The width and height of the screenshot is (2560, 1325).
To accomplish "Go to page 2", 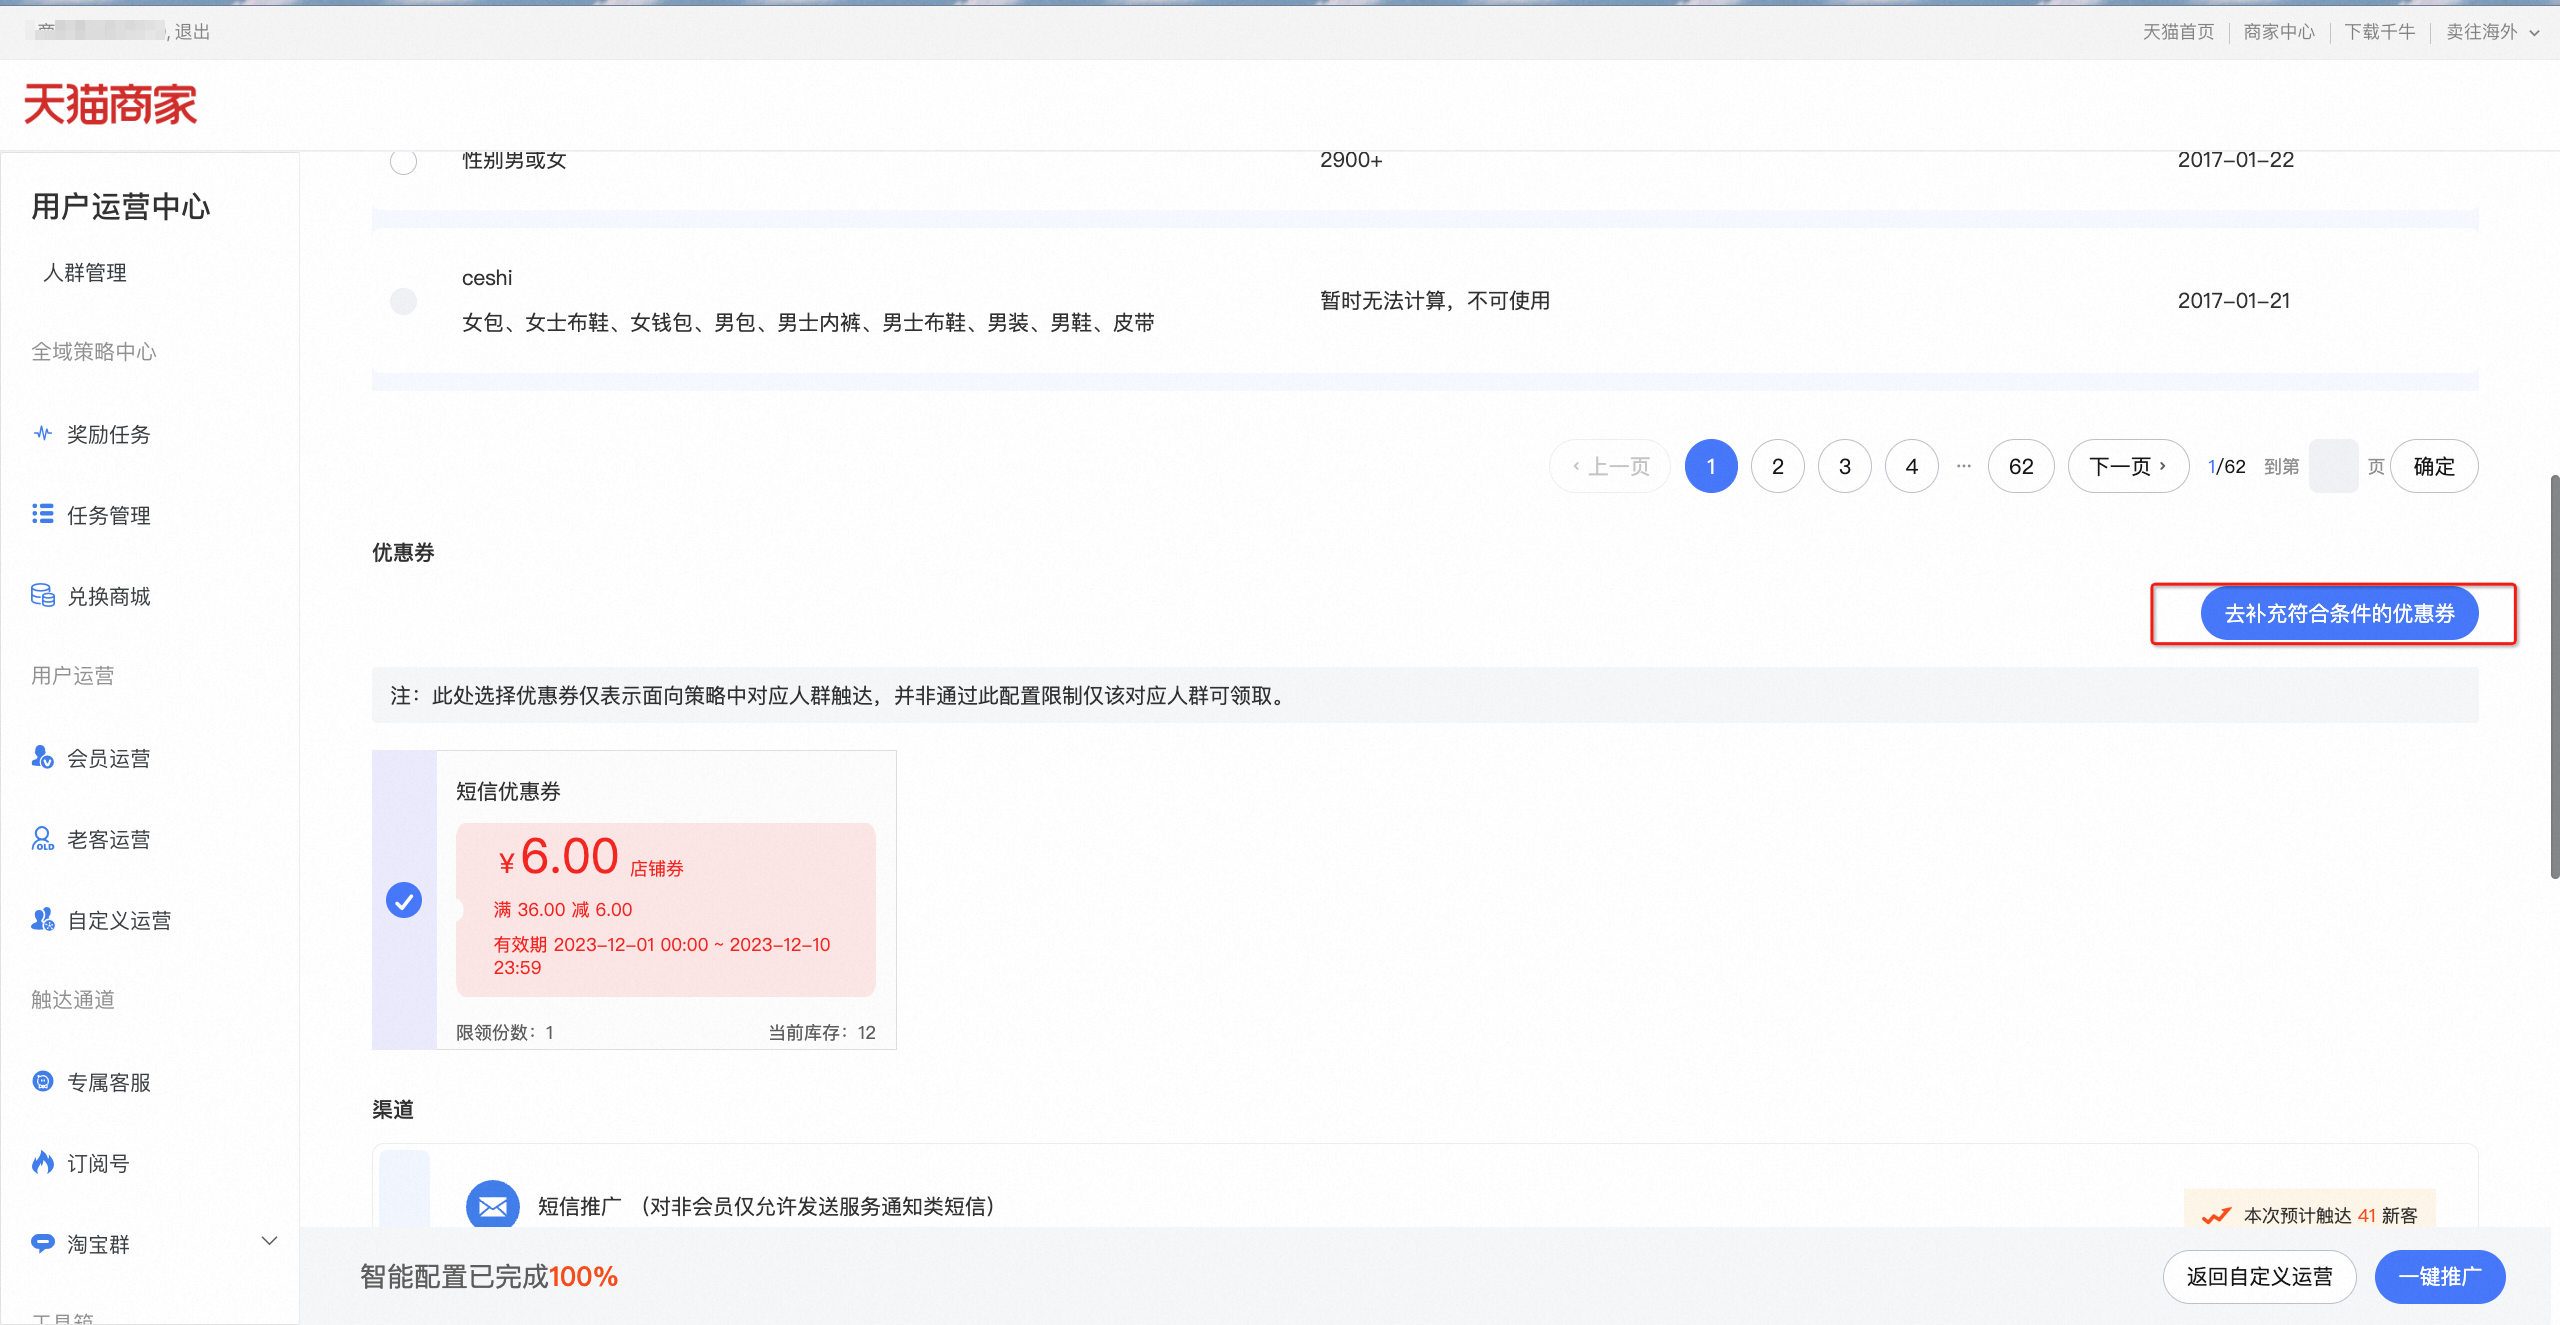I will [1778, 466].
